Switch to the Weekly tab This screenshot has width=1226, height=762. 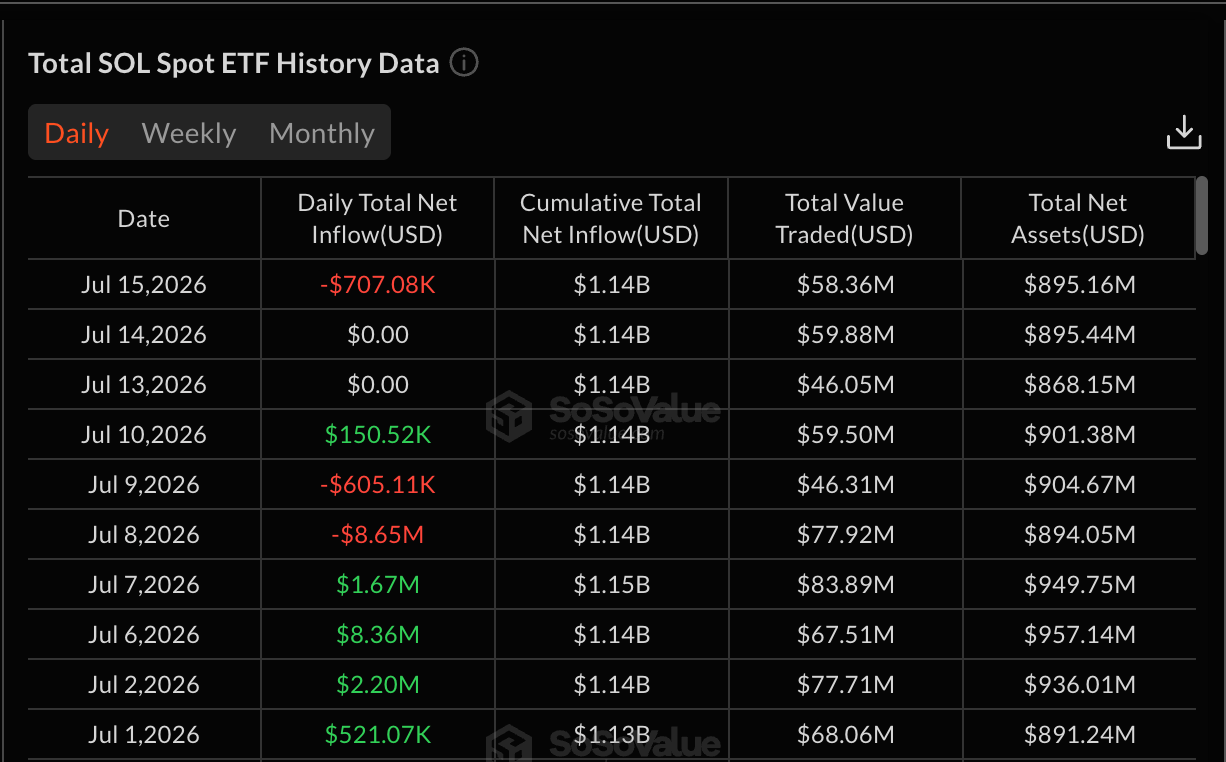(189, 133)
